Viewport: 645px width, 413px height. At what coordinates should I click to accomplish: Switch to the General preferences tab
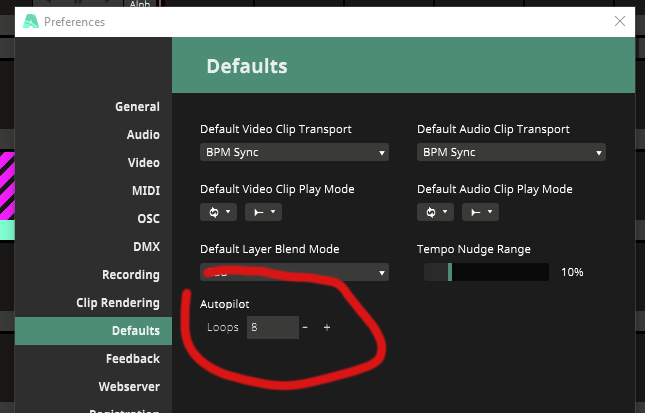[137, 107]
